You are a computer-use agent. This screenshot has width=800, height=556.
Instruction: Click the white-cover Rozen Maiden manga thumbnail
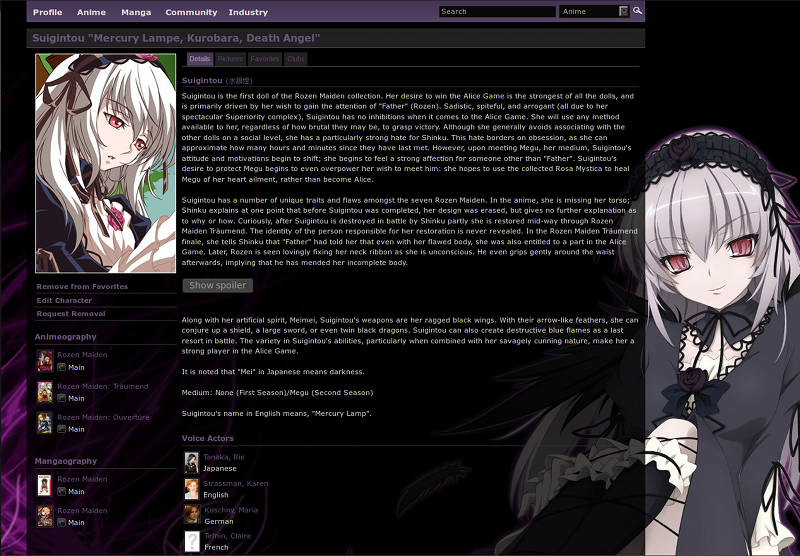[x=45, y=485]
